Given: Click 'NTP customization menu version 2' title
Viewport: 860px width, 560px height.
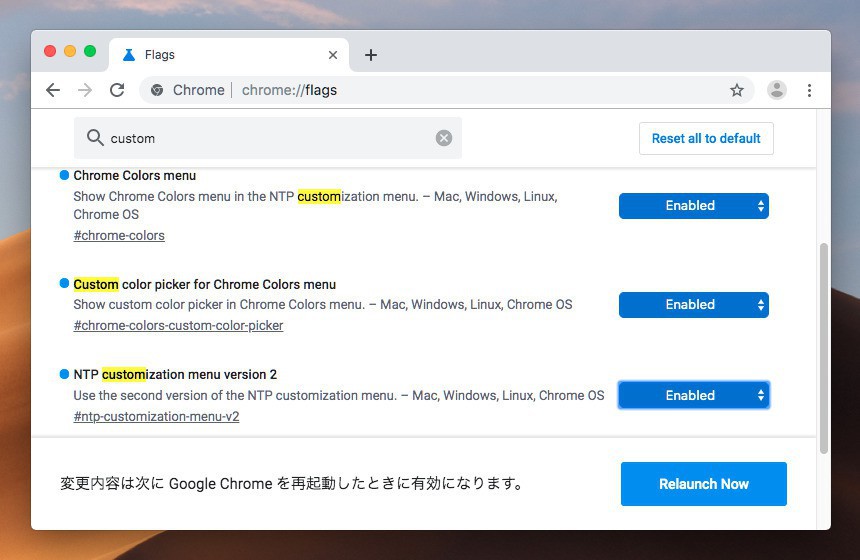Looking at the screenshot, I should click(175, 375).
